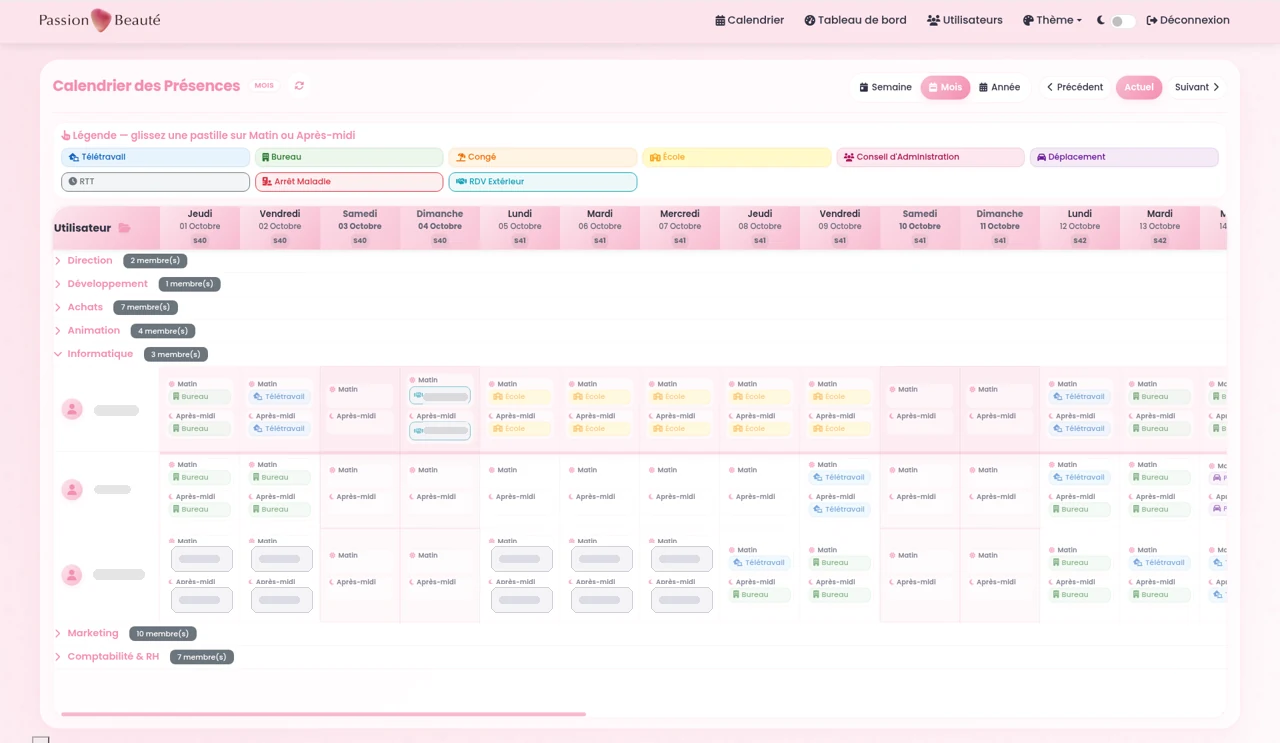Select the Arrêt Maladie legend chip
The height and width of the screenshot is (743, 1280).
click(x=349, y=182)
